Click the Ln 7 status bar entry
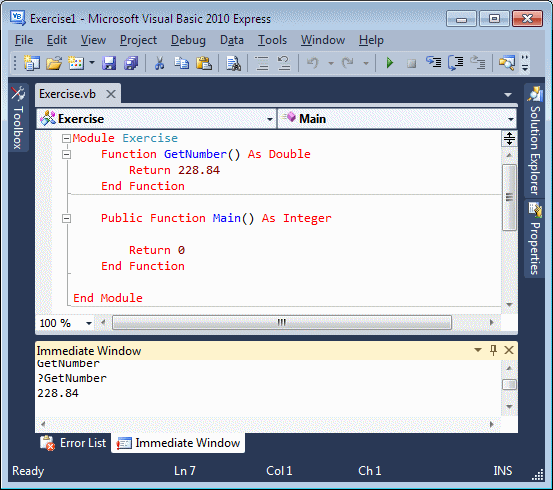553x490 pixels. (184, 471)
